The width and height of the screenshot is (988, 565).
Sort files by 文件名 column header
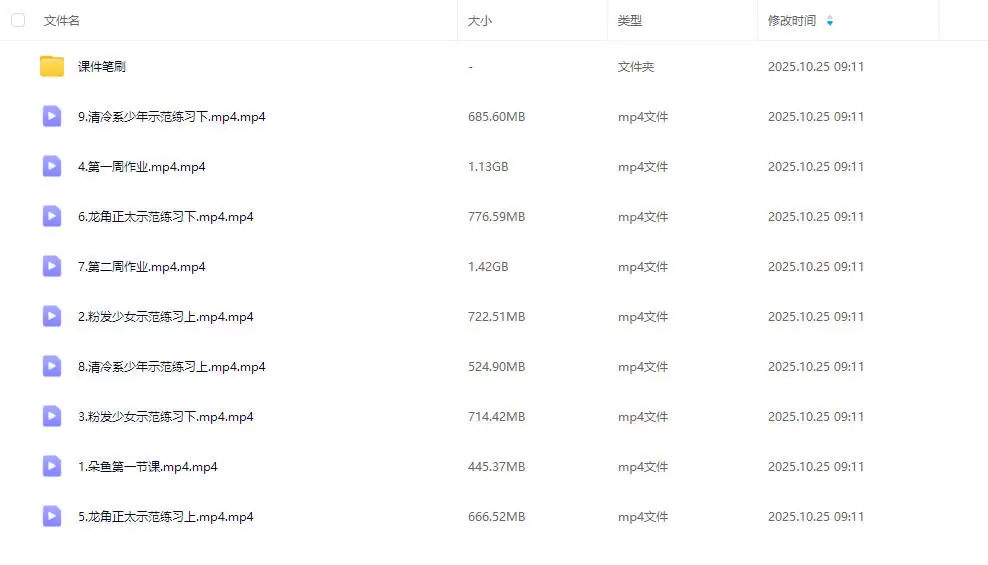[62, 21]
